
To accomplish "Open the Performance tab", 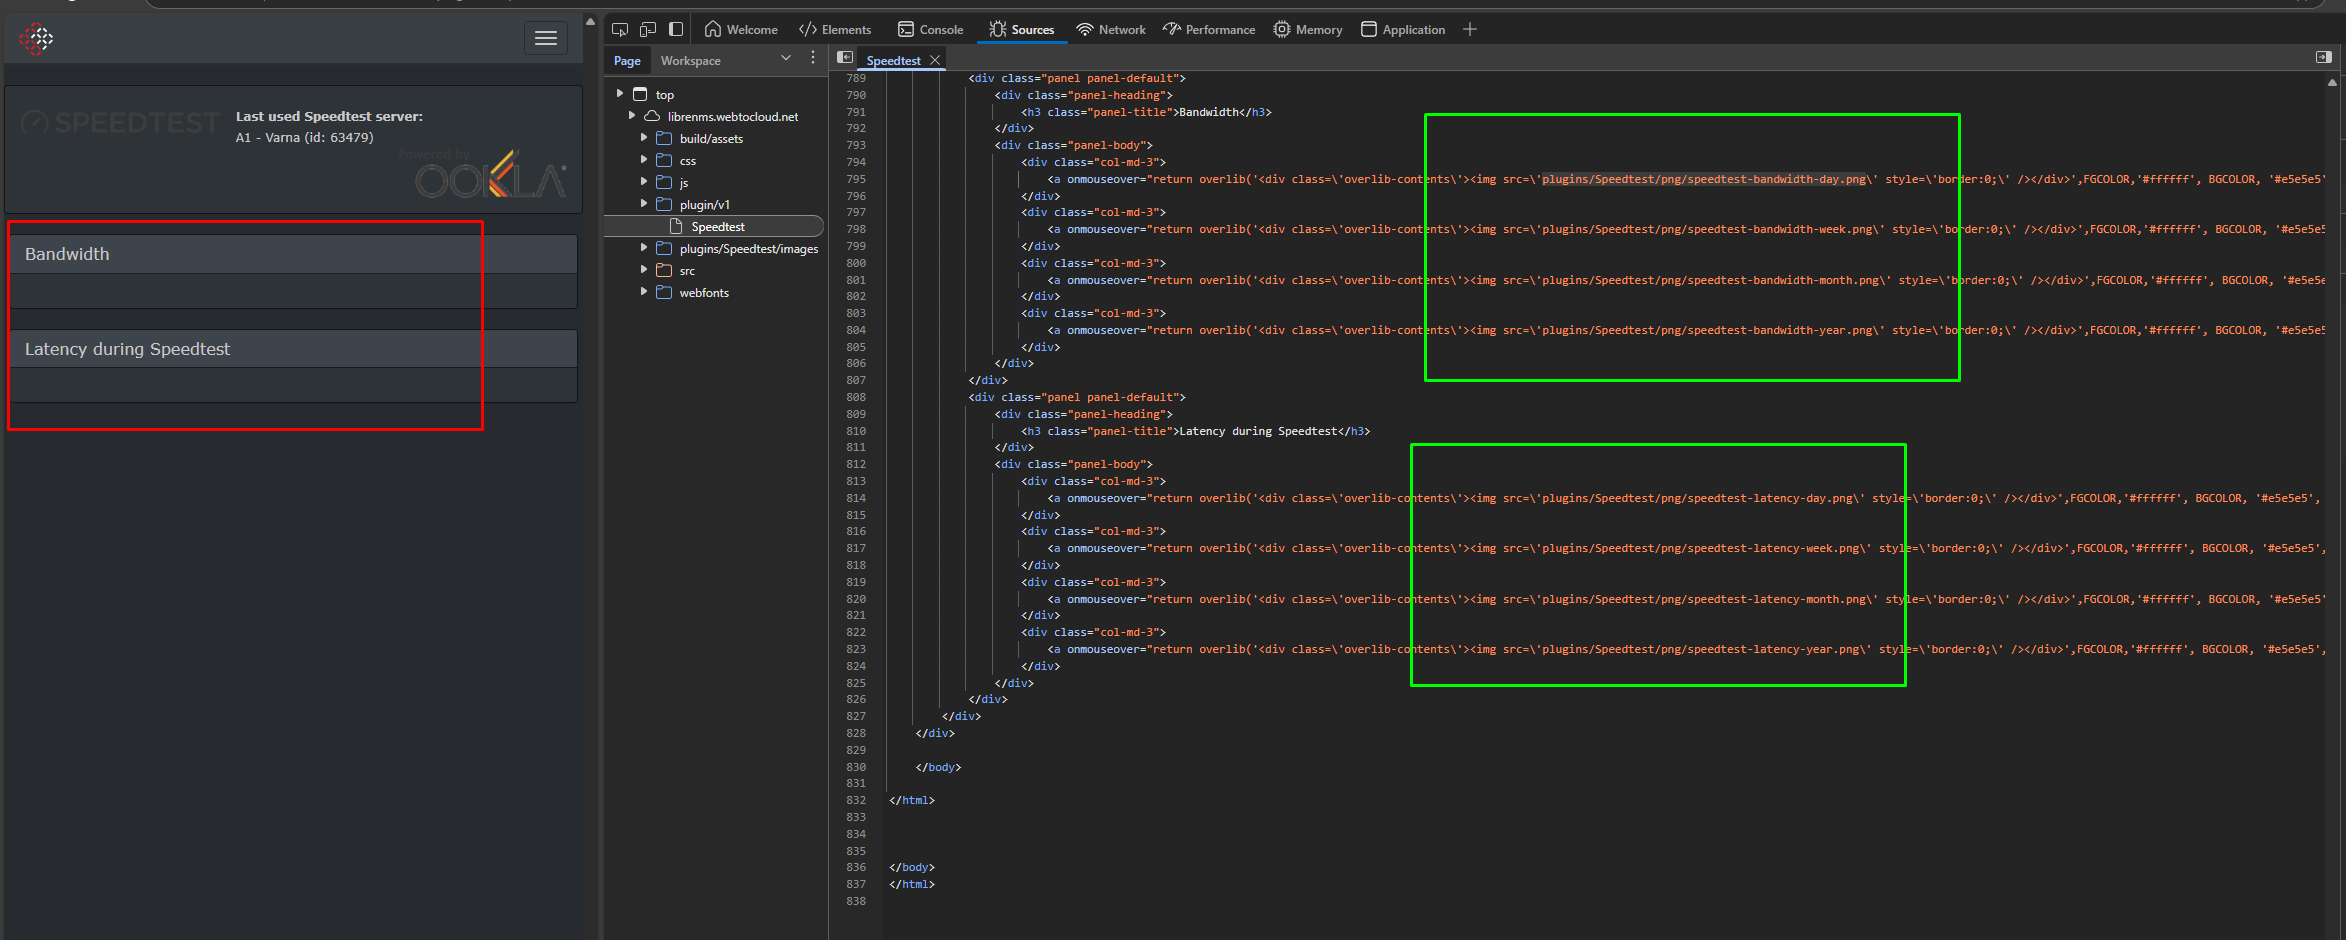I will click(x=1209, y=29).
